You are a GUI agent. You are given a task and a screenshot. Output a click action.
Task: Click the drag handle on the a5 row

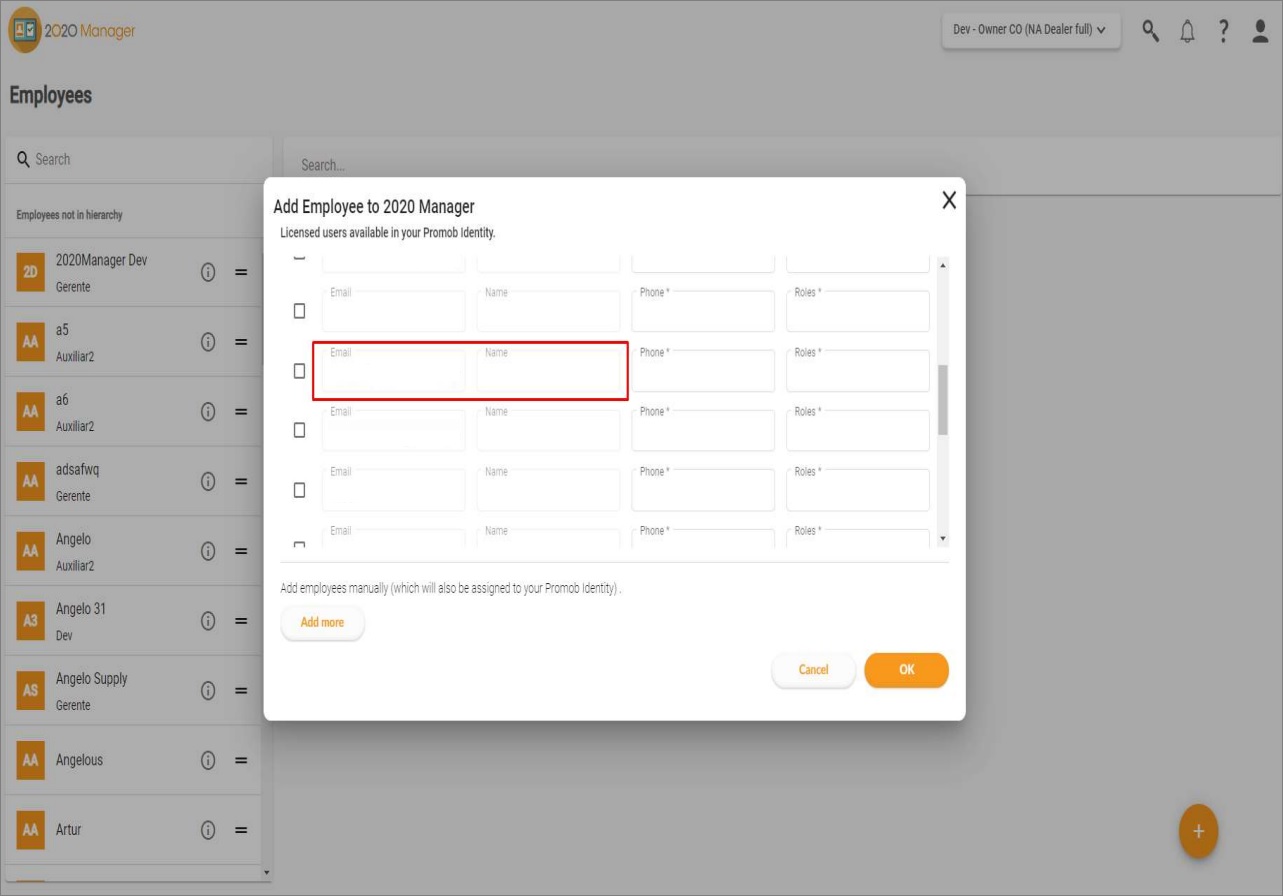[x=241, y=341]
